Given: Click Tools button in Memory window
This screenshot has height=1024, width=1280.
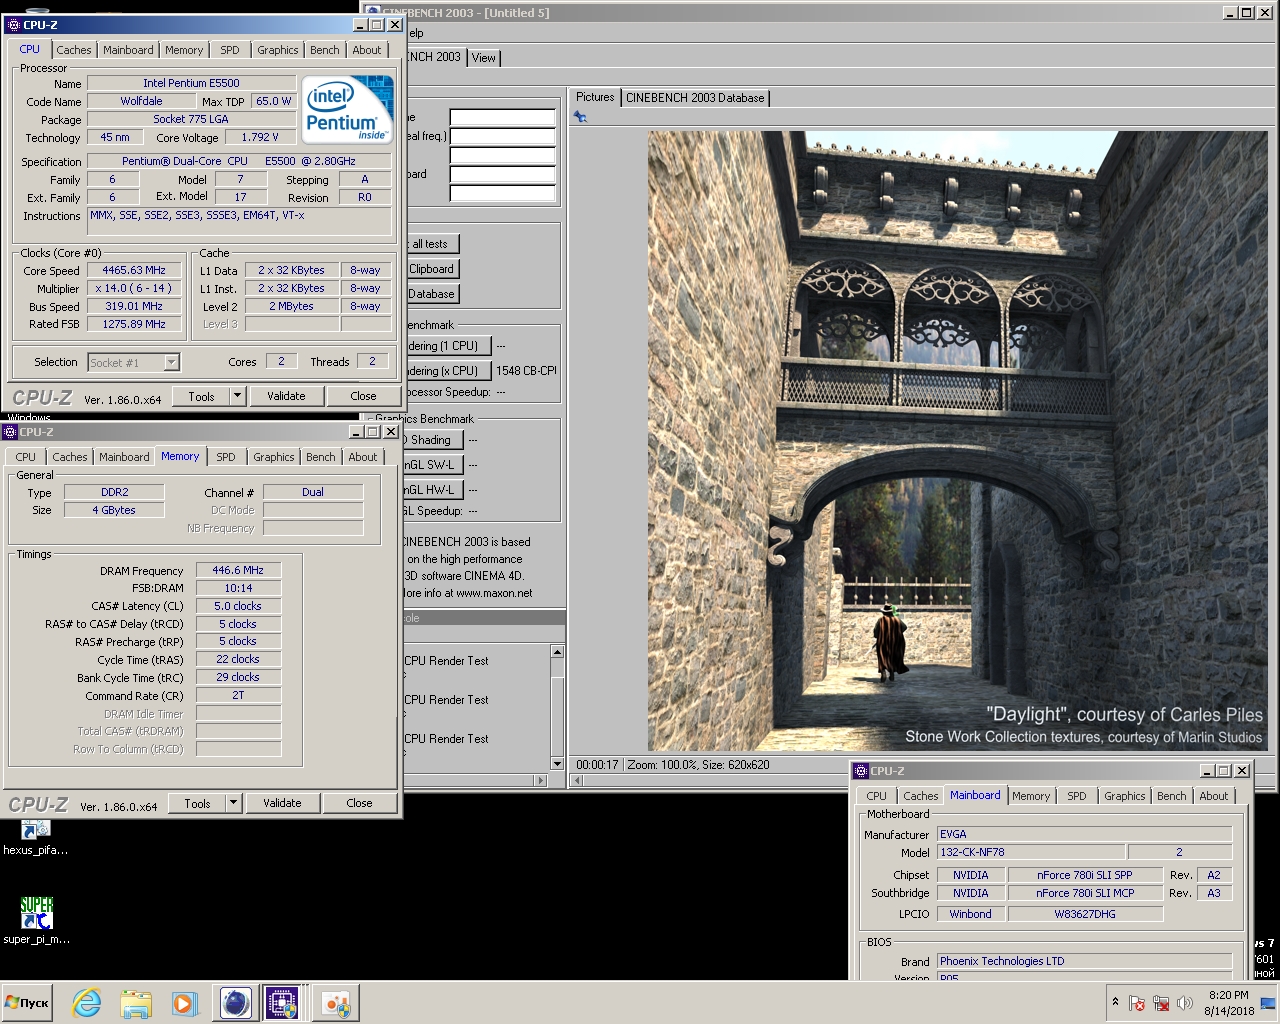Looking at the screenshot, I should (x=197, y=803).
